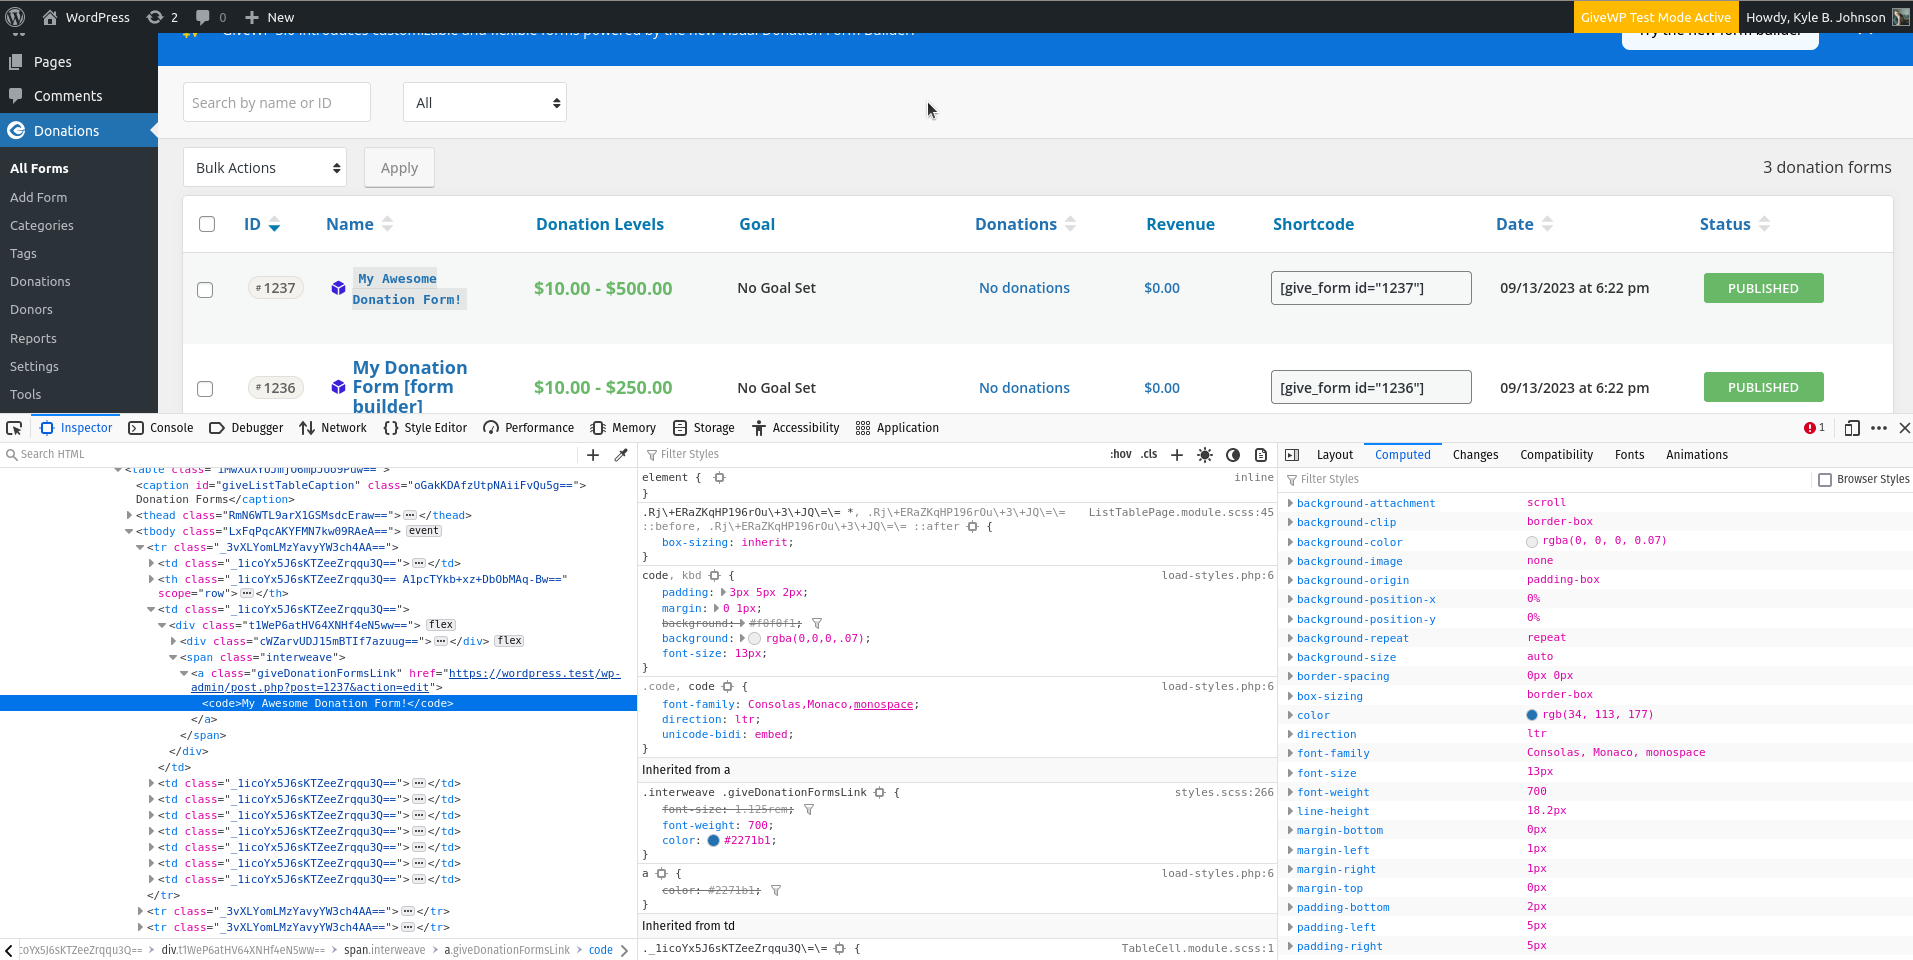Toggle light color scheme simulation sun icon

click(1205, 455)
